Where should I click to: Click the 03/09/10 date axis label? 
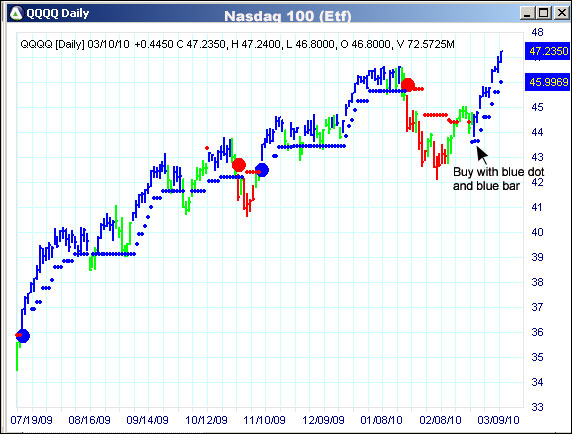(x=498, y=420)
